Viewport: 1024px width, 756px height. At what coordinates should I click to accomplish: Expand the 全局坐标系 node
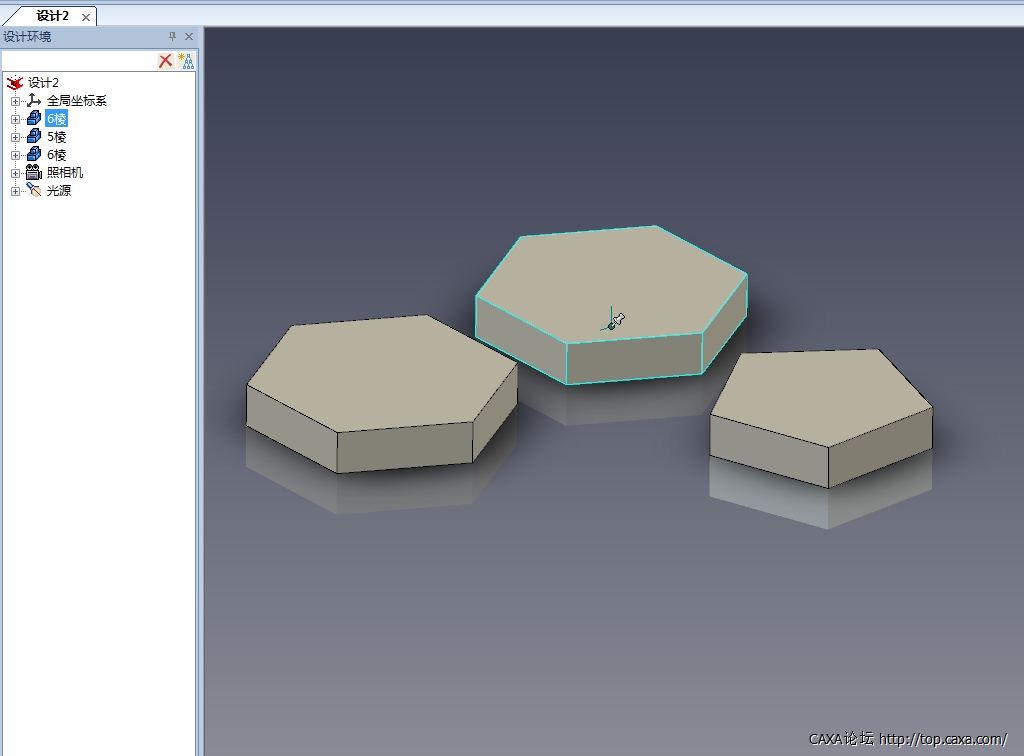(x=15, y=101)
